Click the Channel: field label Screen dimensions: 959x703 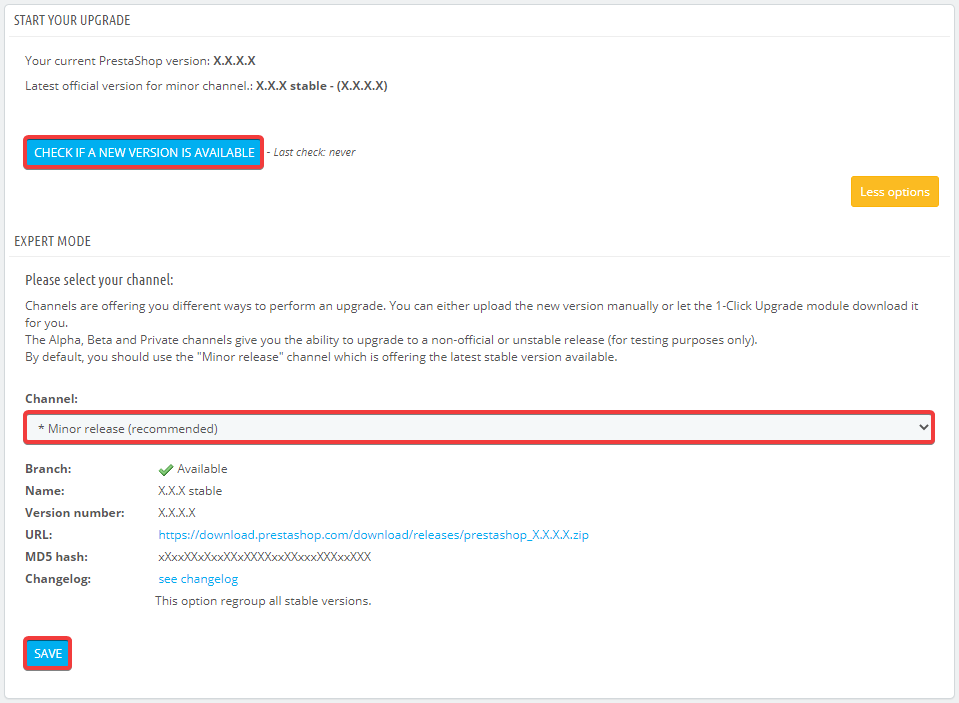[x=51, y=399]
